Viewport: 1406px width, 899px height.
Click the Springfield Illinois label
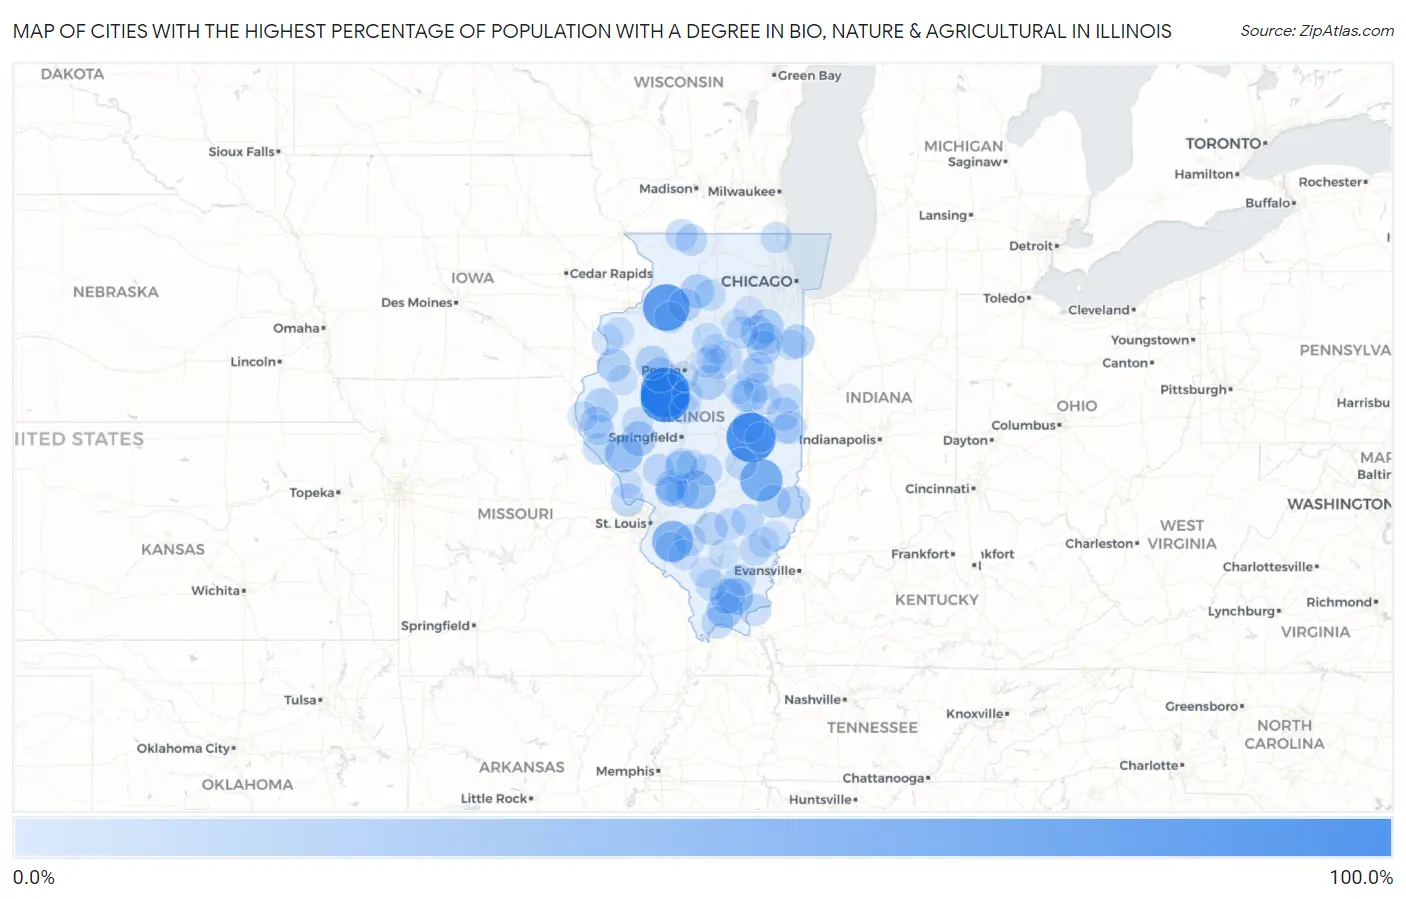pos(644,438)
